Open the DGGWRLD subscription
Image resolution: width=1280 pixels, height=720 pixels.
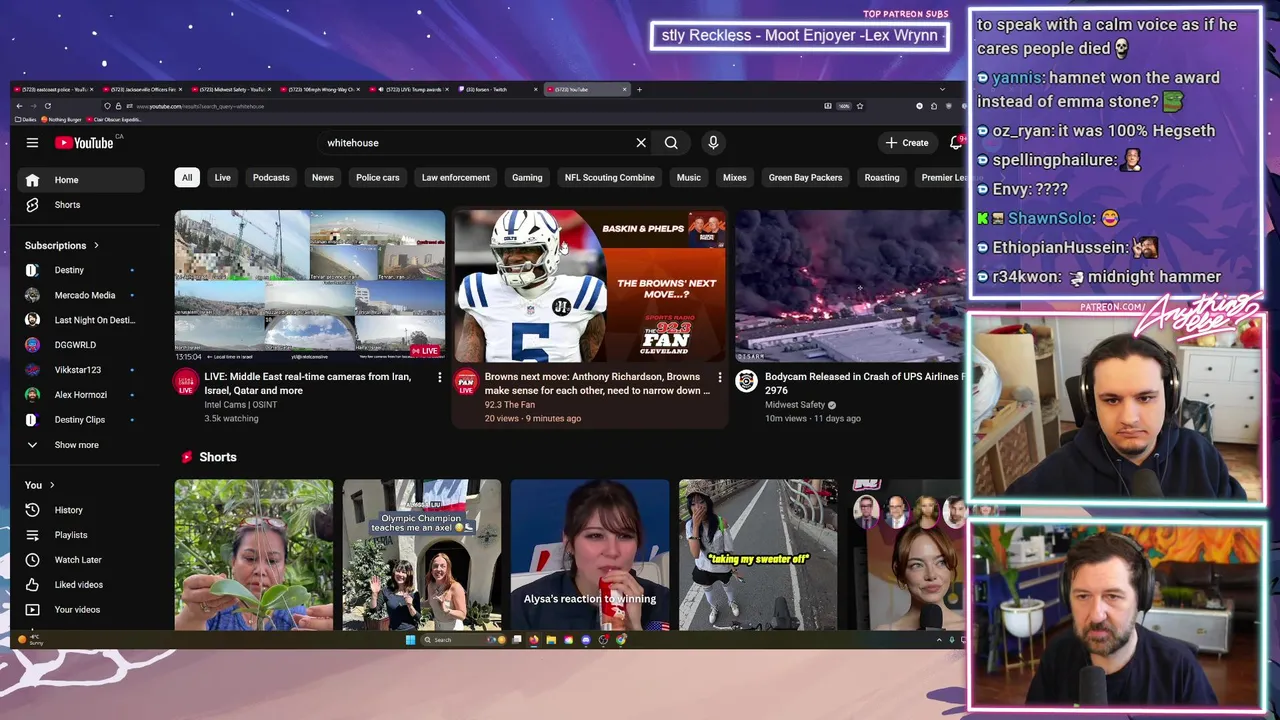[x=80, y=345]
